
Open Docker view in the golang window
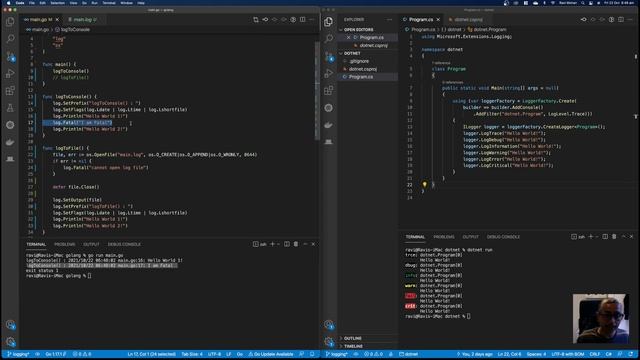point(10,142)
